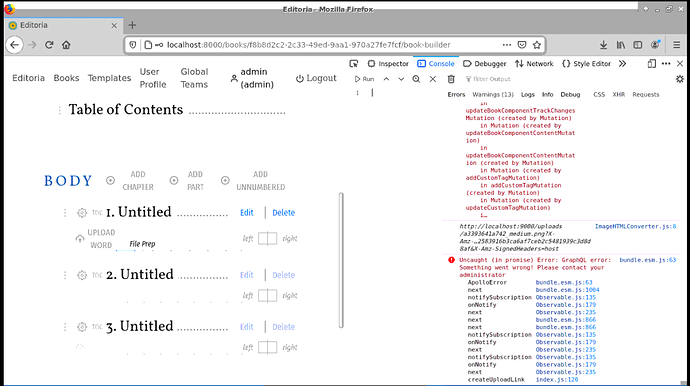Toggle the Logs console filter

point(528,95)
